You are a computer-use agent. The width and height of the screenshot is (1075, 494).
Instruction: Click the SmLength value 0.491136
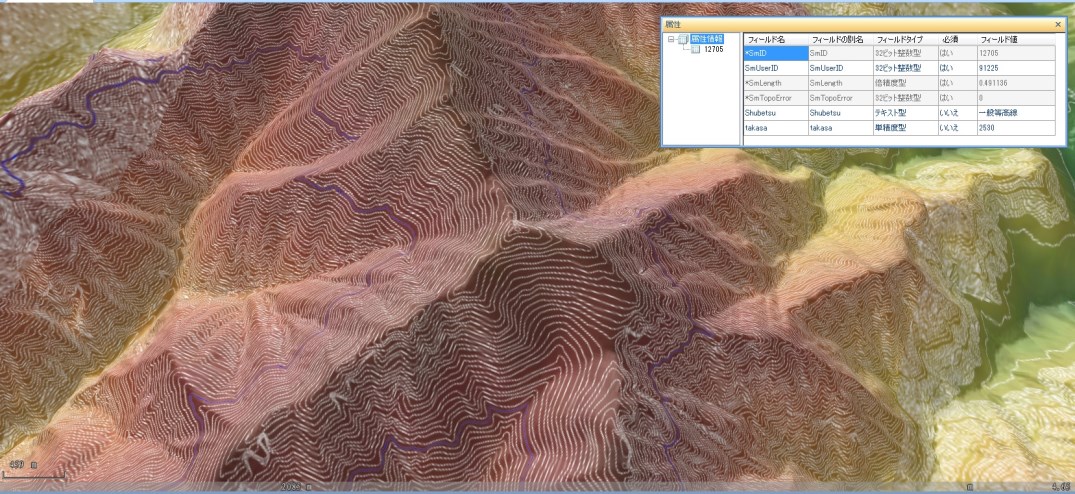[1014, 83]
